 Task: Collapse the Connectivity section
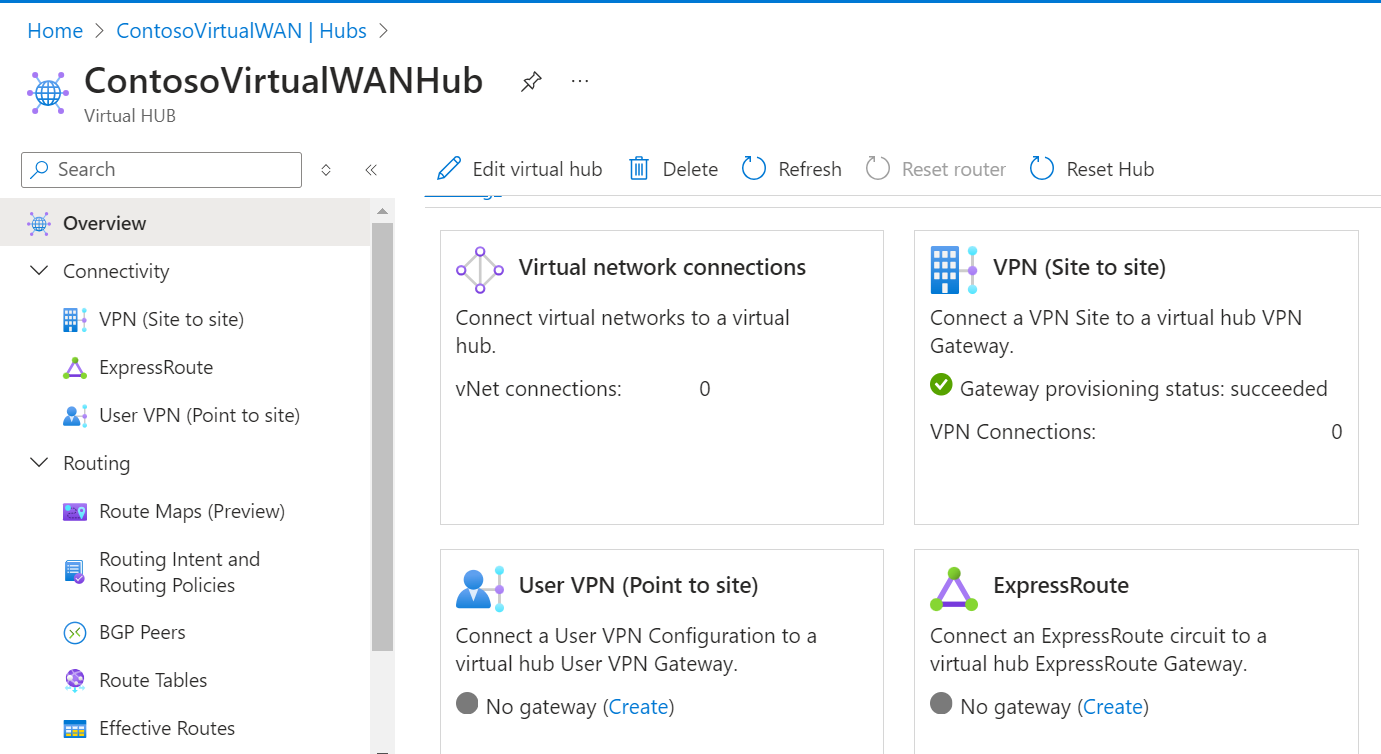(40, 271)
